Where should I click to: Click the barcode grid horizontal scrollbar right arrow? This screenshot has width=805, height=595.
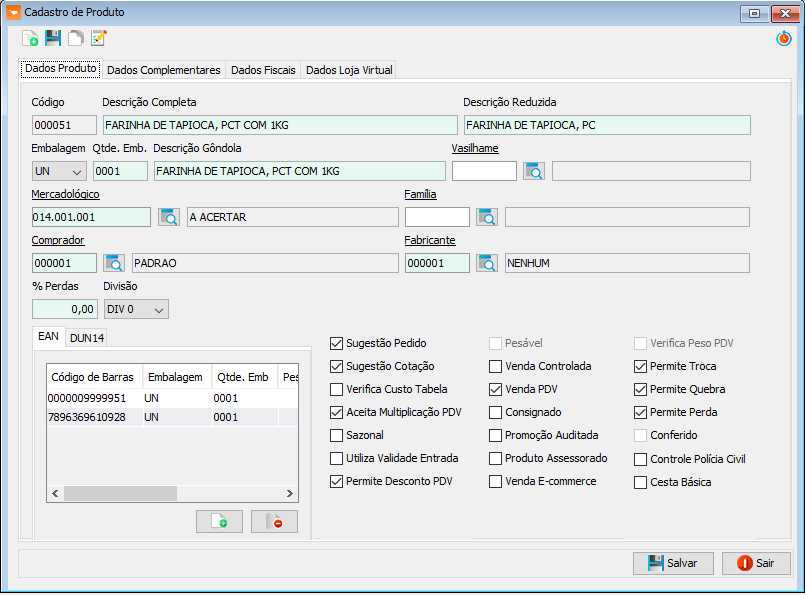click(290, 494)
